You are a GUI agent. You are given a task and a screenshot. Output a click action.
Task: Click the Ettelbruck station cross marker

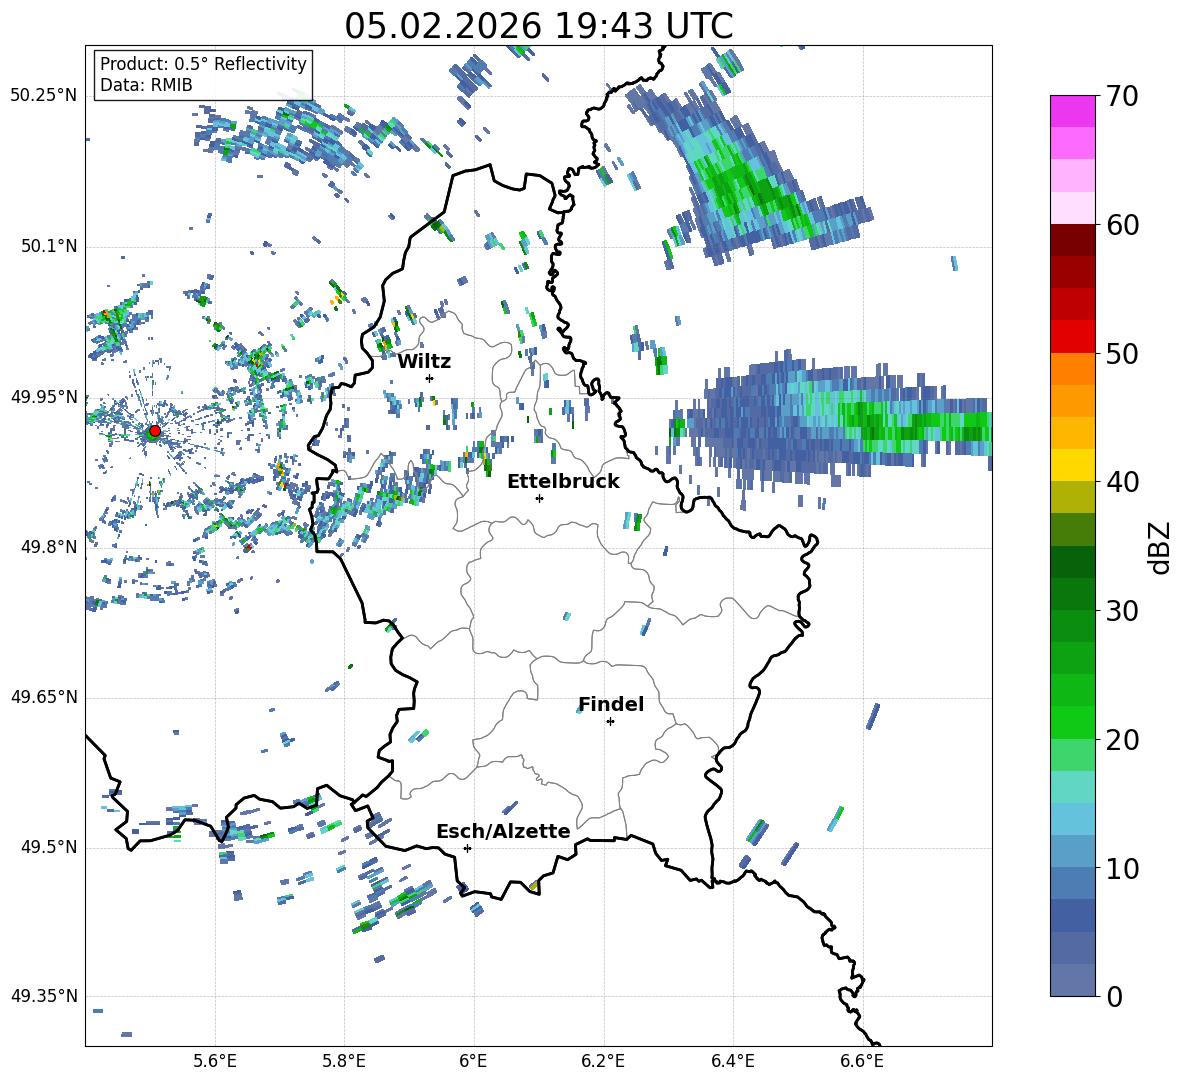tap(539, 498)
